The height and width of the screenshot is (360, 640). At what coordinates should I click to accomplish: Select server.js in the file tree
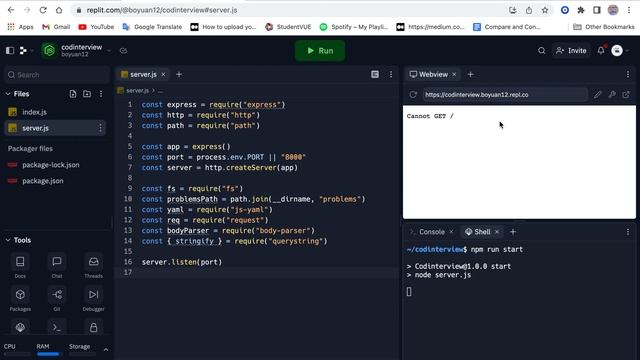(55, 128)
